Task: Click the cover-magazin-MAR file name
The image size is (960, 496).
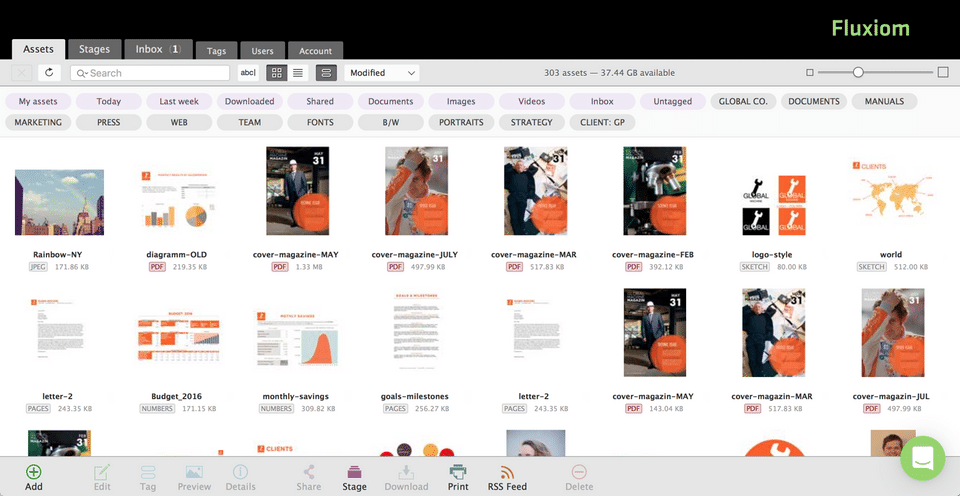Action: pos(771,397)
